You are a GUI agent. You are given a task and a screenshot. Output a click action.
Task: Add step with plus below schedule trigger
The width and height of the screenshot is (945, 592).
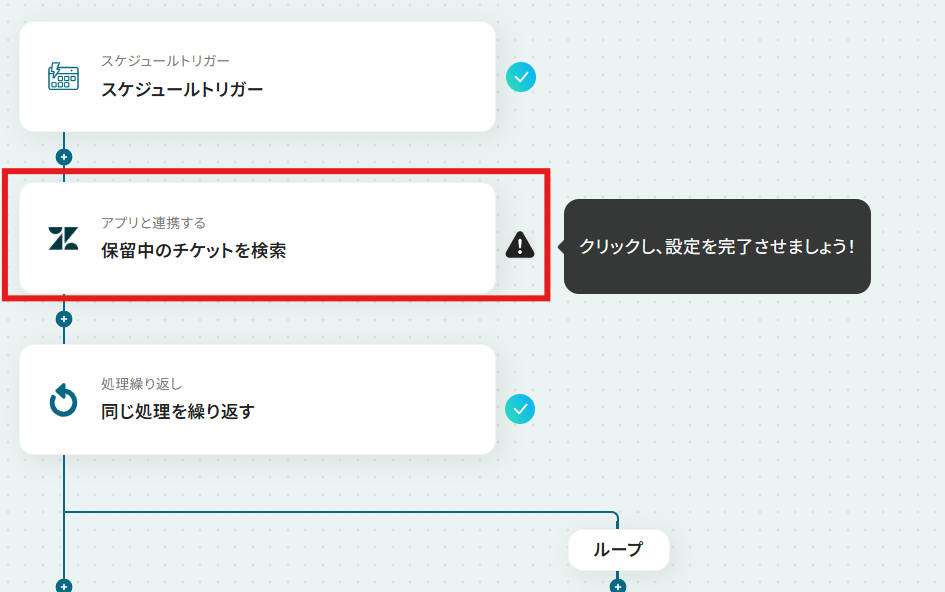pos(64,157)
